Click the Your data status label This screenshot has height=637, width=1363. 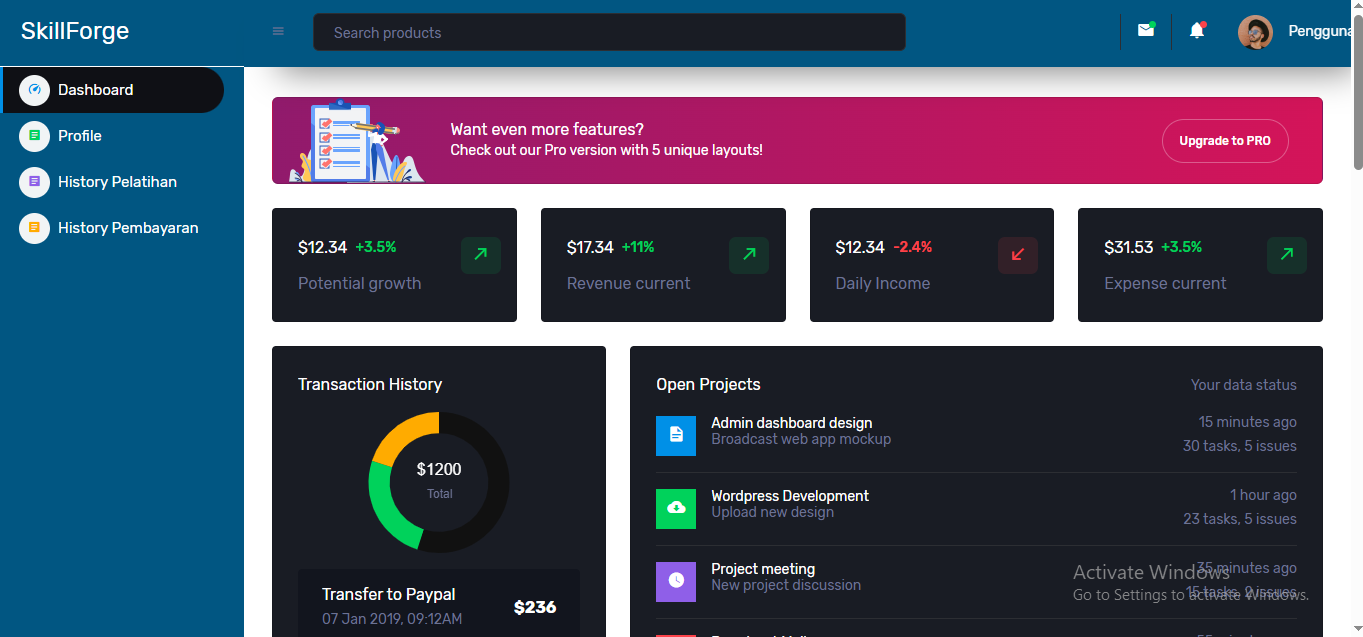point(1243,385)
